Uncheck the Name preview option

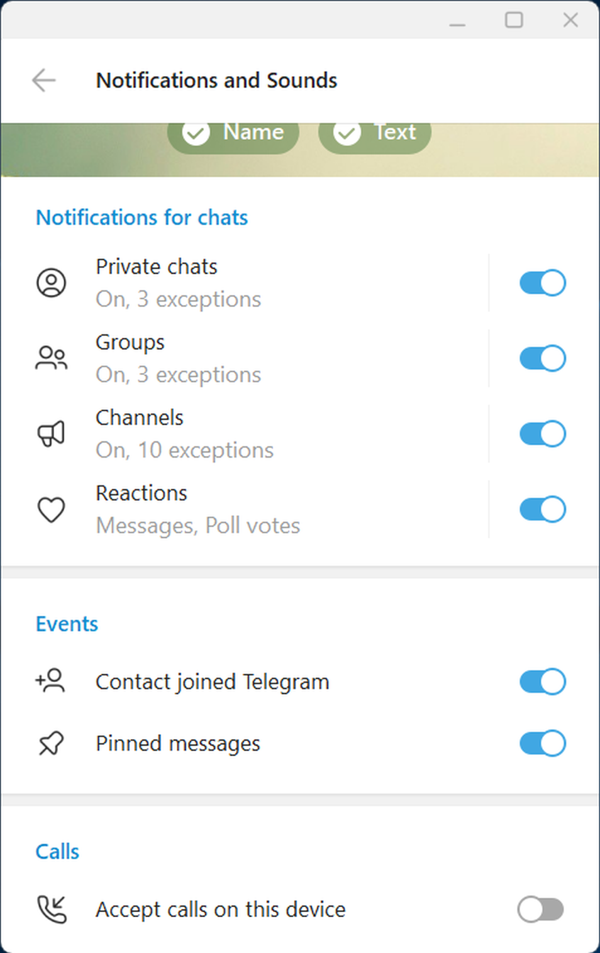point(233,133)
